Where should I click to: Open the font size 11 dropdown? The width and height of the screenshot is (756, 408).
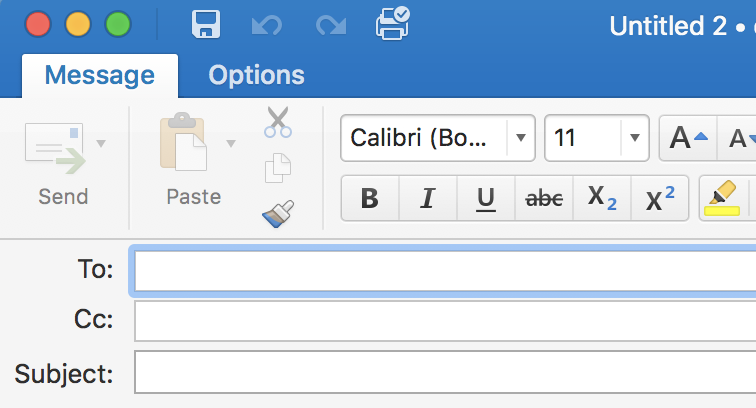[634, 138]
